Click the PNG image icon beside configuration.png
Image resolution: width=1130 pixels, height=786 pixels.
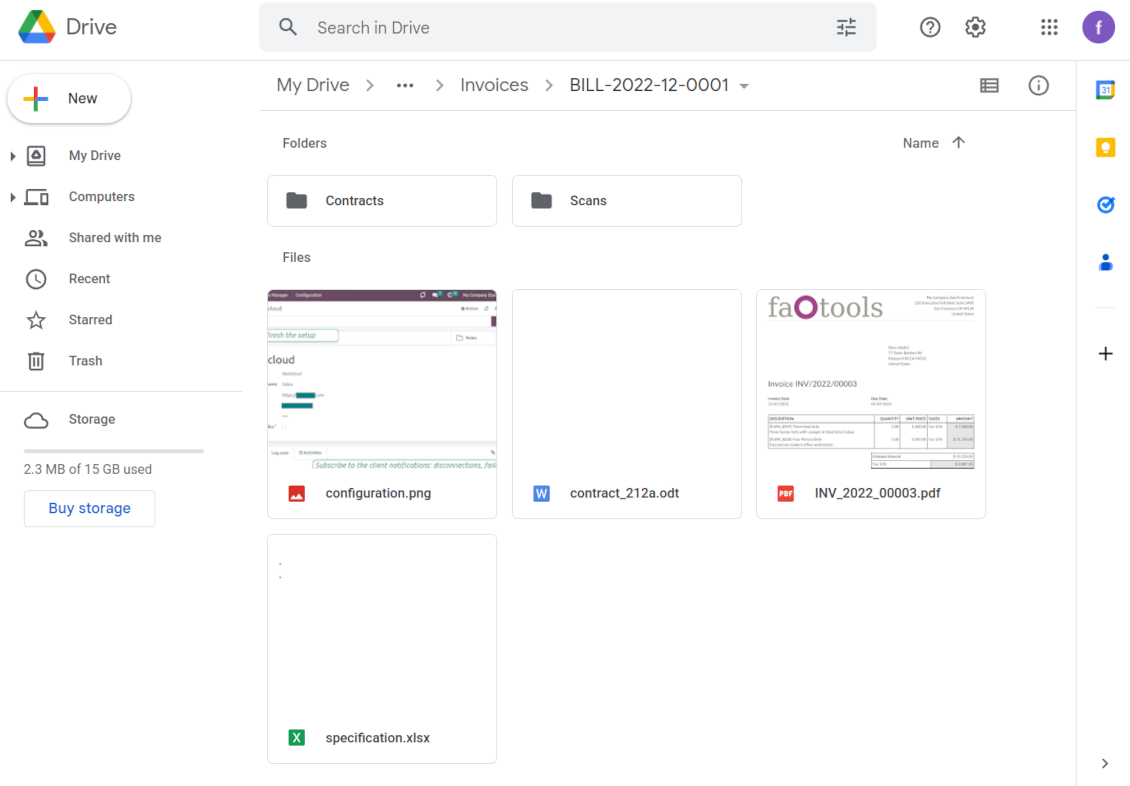tap(296, 494)
